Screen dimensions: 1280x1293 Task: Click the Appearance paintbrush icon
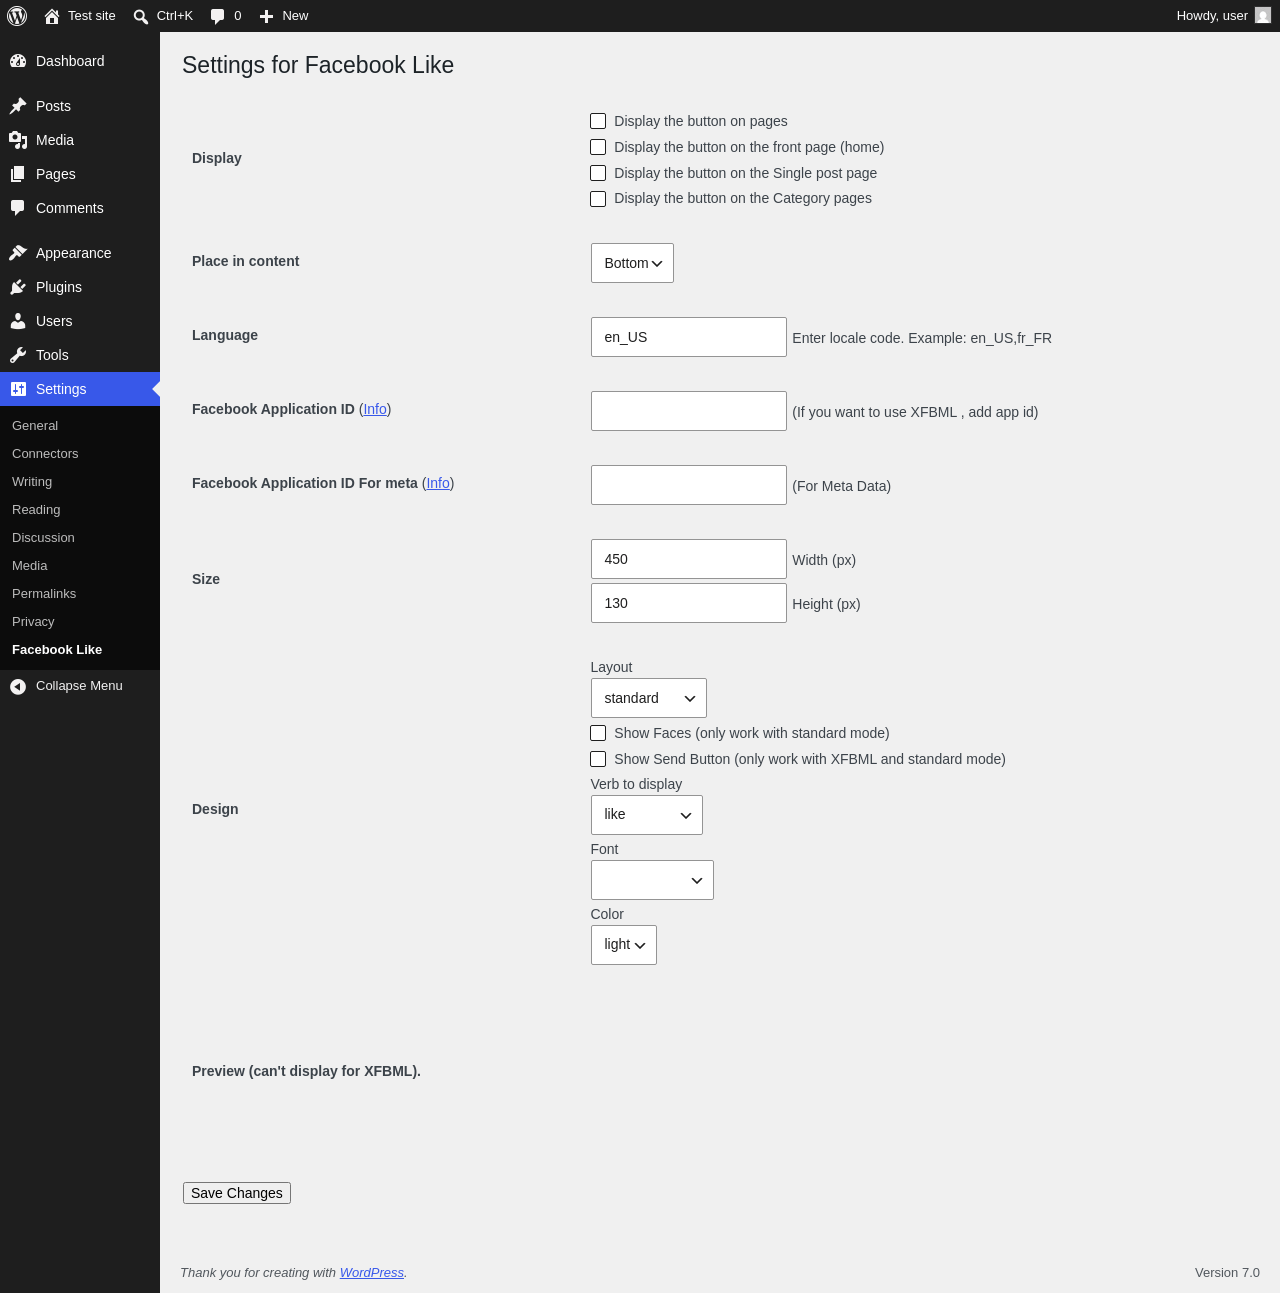click(x=18, y=253)
